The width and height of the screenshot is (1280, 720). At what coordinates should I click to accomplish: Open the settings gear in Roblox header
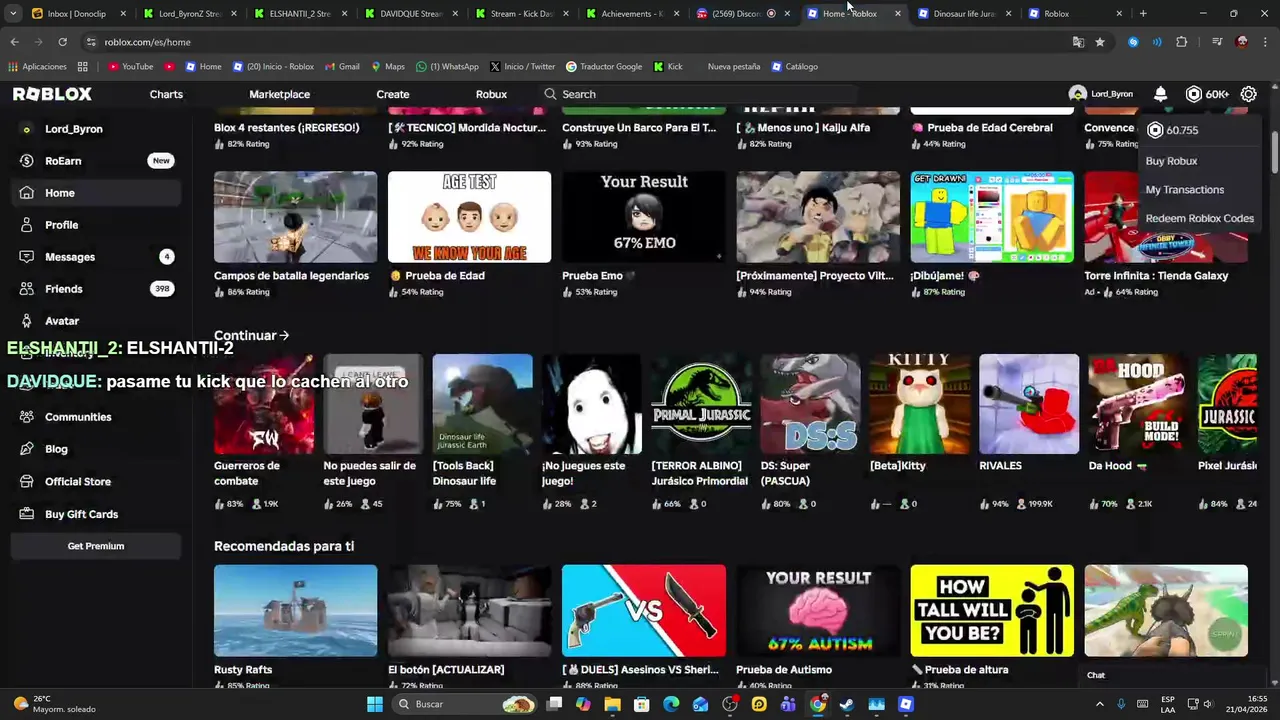[1248, 94]
